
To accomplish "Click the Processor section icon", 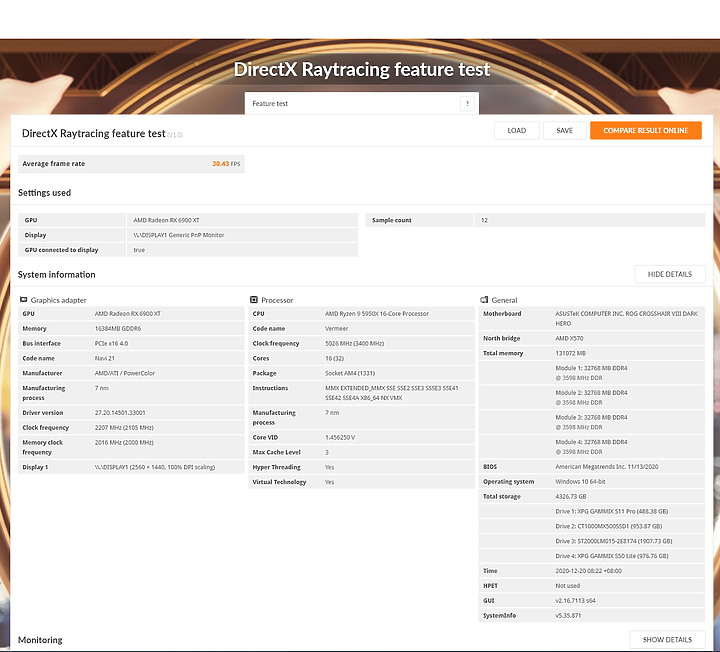I will click(x=254, y=300).
